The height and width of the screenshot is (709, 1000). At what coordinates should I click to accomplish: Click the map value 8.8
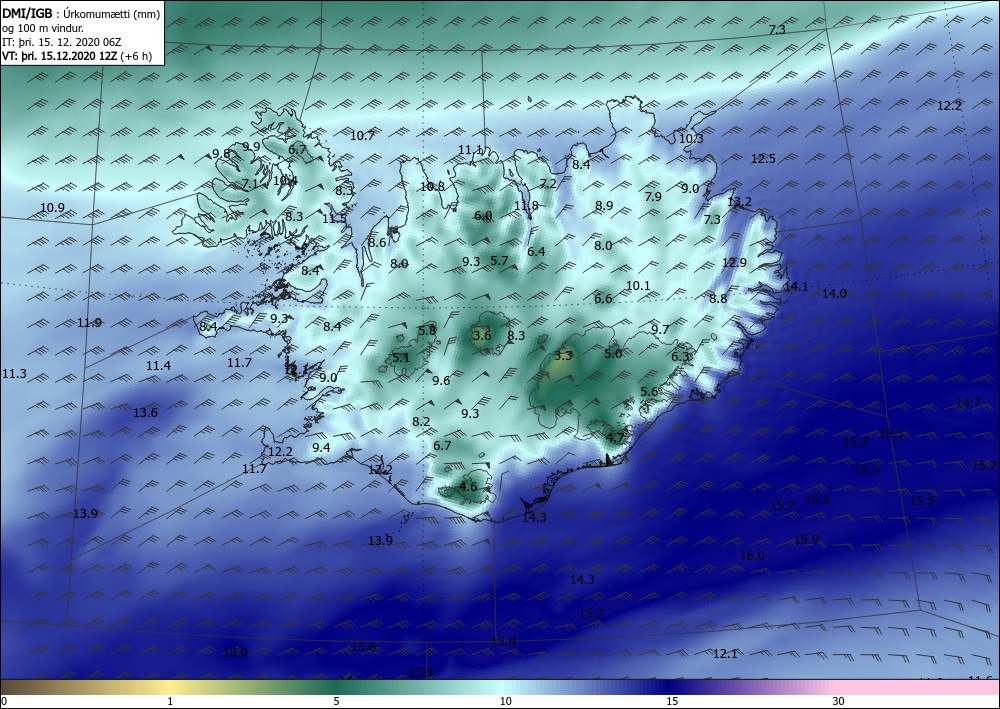click(x=718, y=298)
